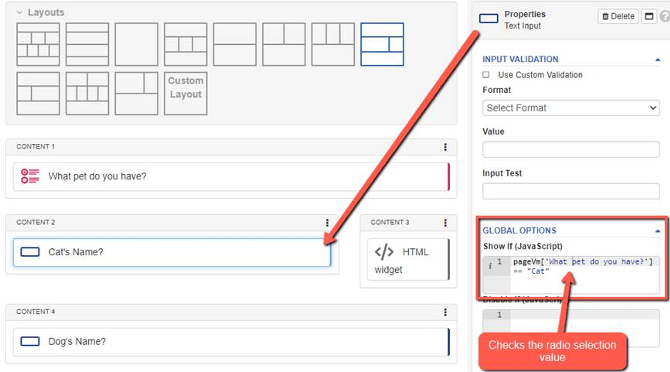Click the Input Test field
The image size is (670, 372).
571,191
